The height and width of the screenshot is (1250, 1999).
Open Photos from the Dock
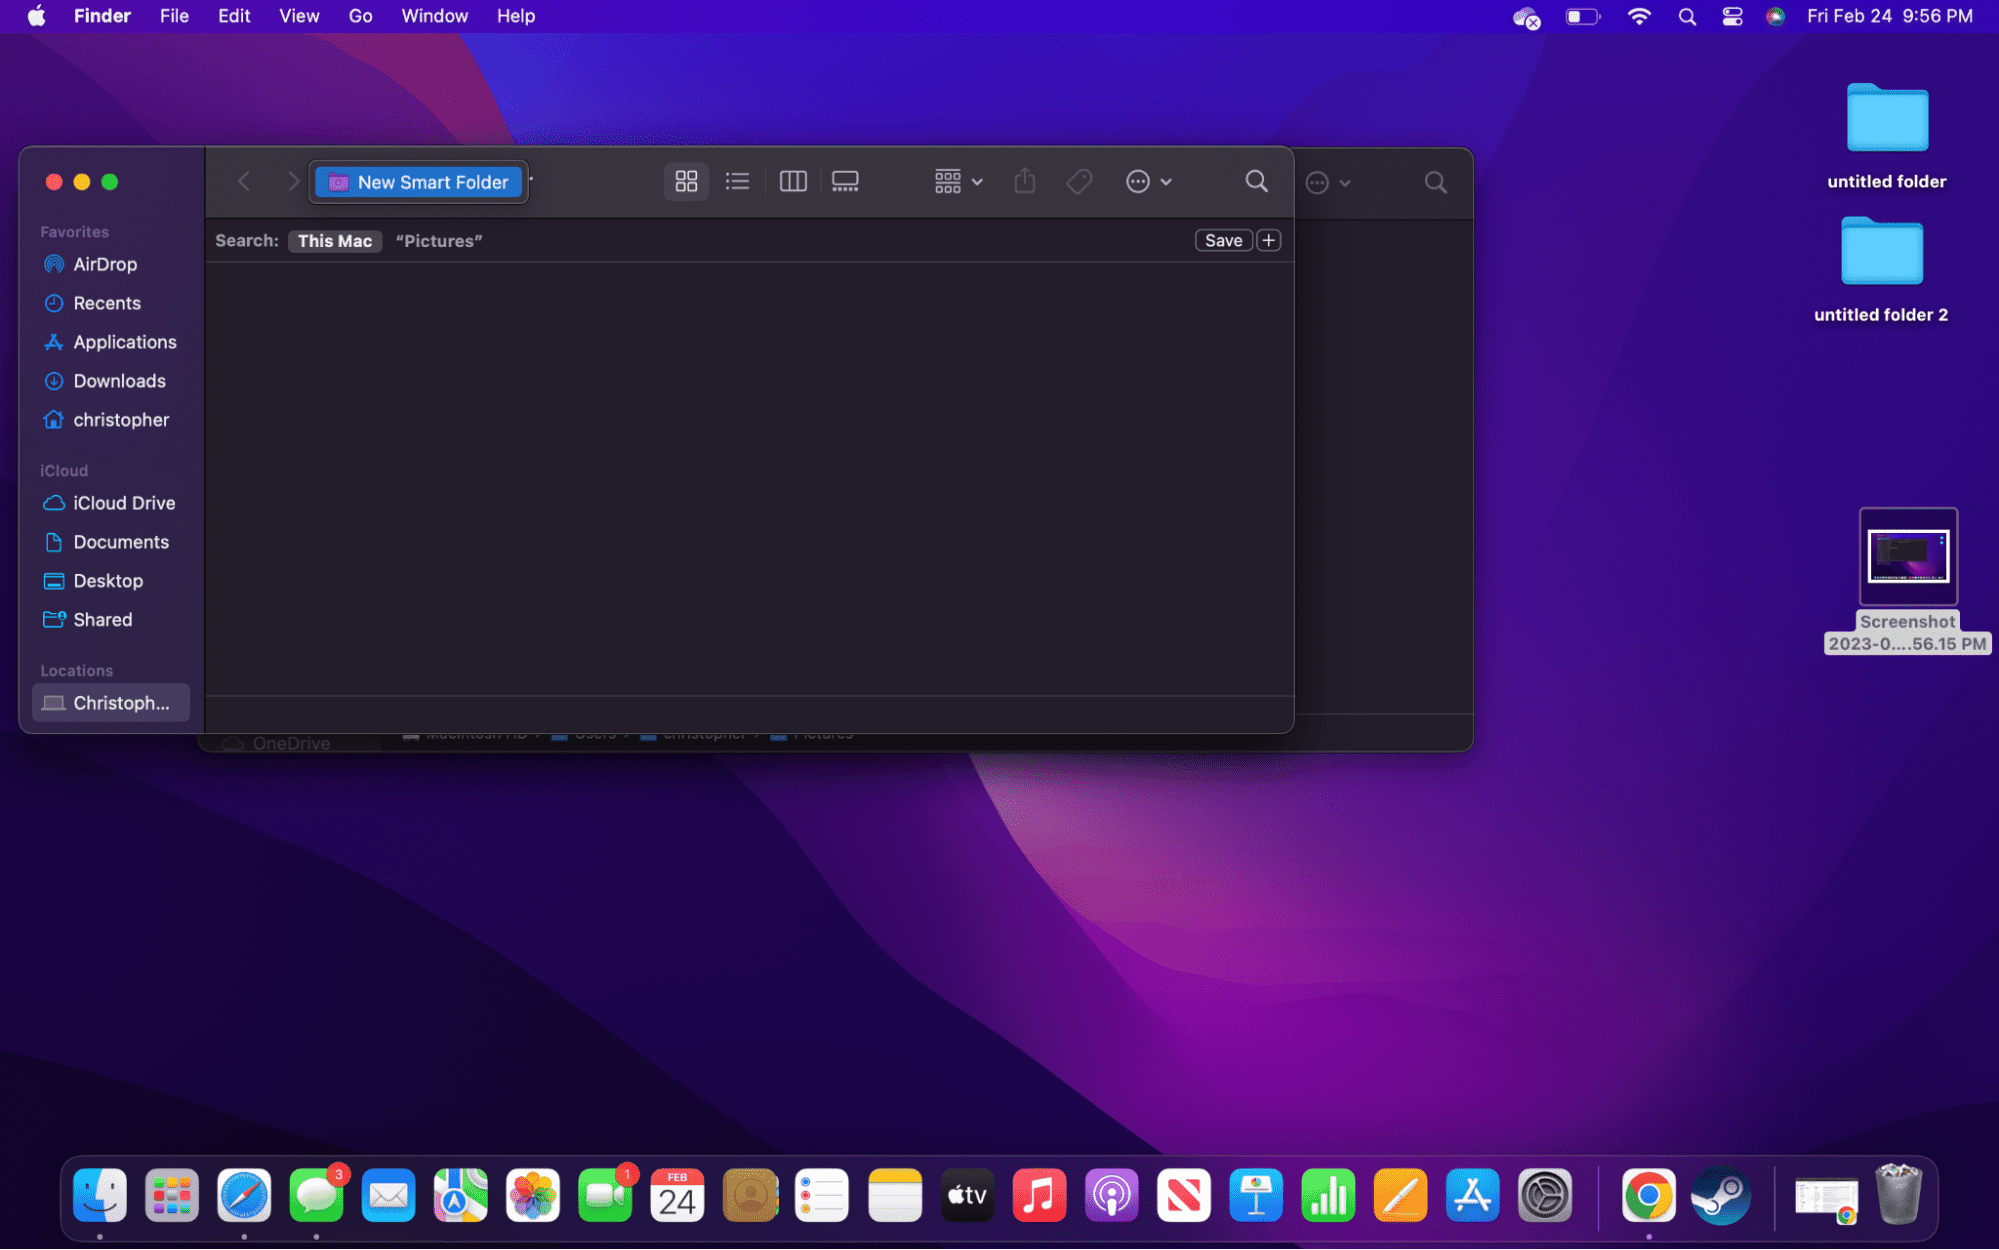pyautogui.click(x=533, y=1196)
